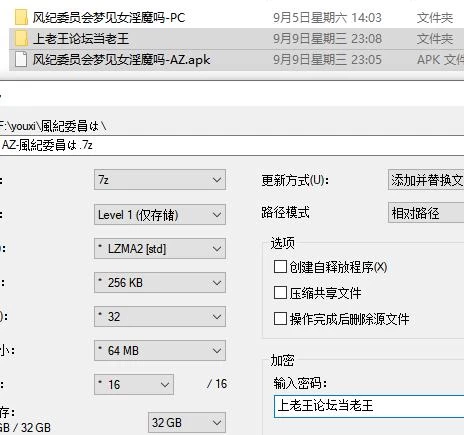Click date 9月9日星期三 23:05
The image size is (464, 435).
(327, 60)
